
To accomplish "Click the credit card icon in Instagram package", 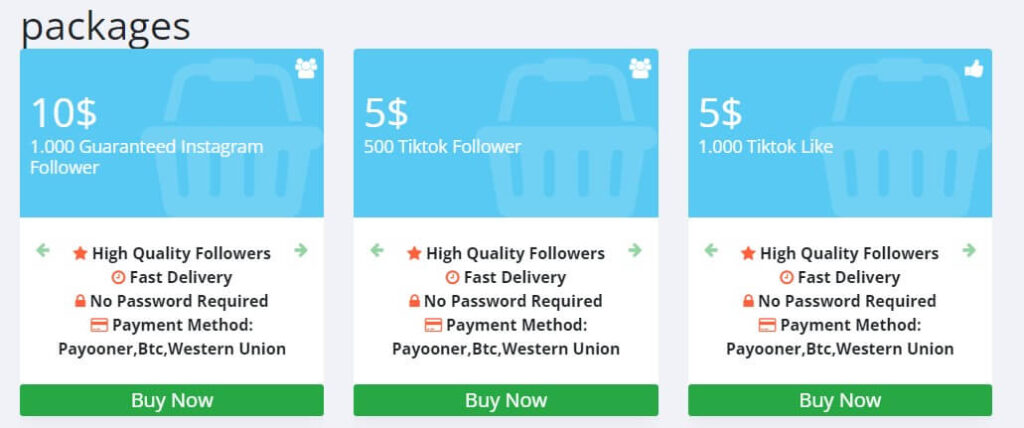I will 99,325.
